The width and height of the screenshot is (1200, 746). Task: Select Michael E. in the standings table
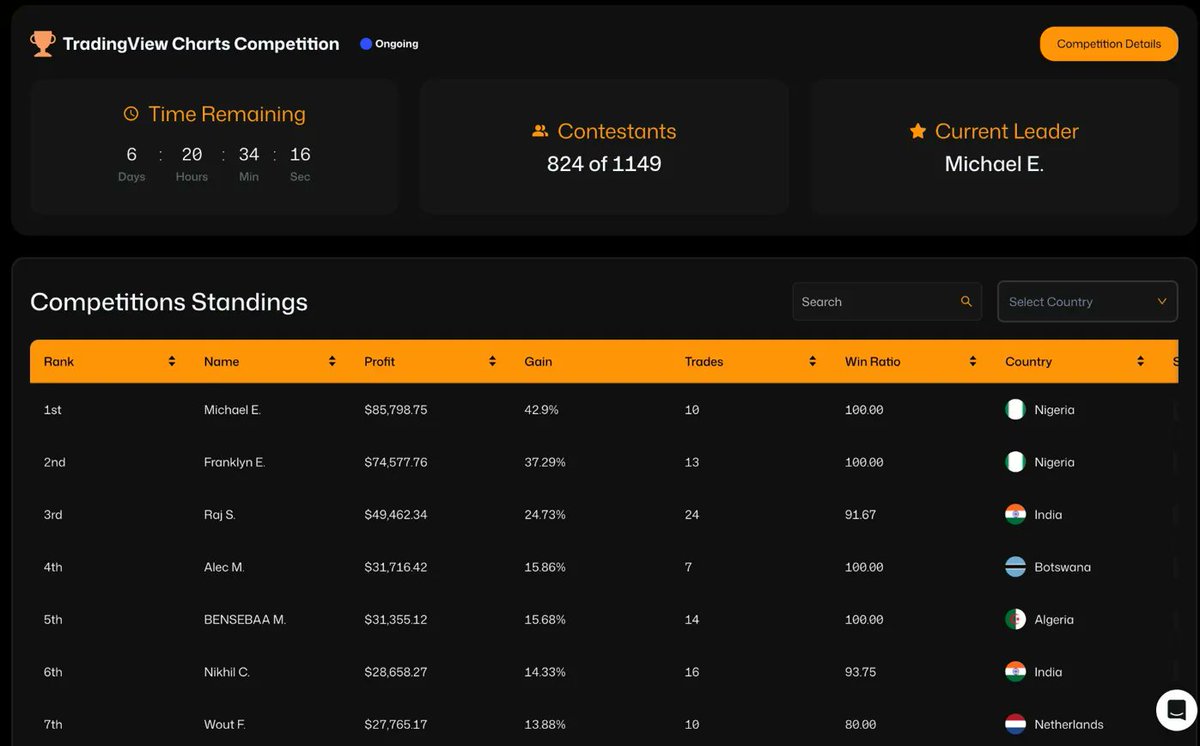(232, 410)
